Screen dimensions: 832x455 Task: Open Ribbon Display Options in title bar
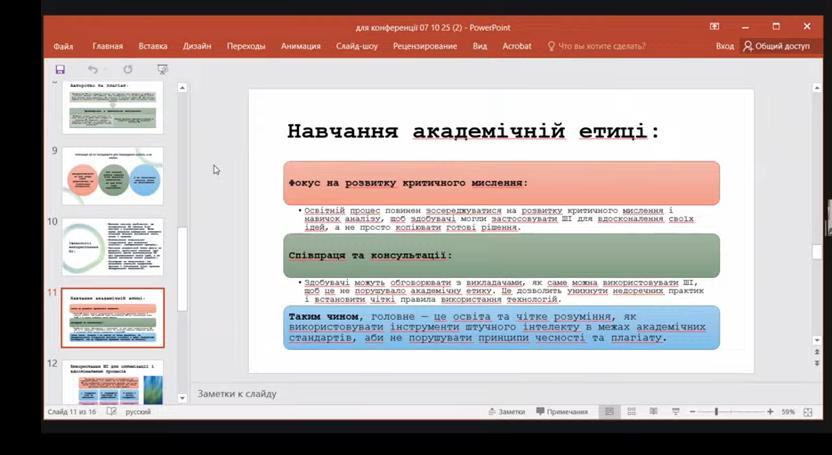[x=714, y=27]
